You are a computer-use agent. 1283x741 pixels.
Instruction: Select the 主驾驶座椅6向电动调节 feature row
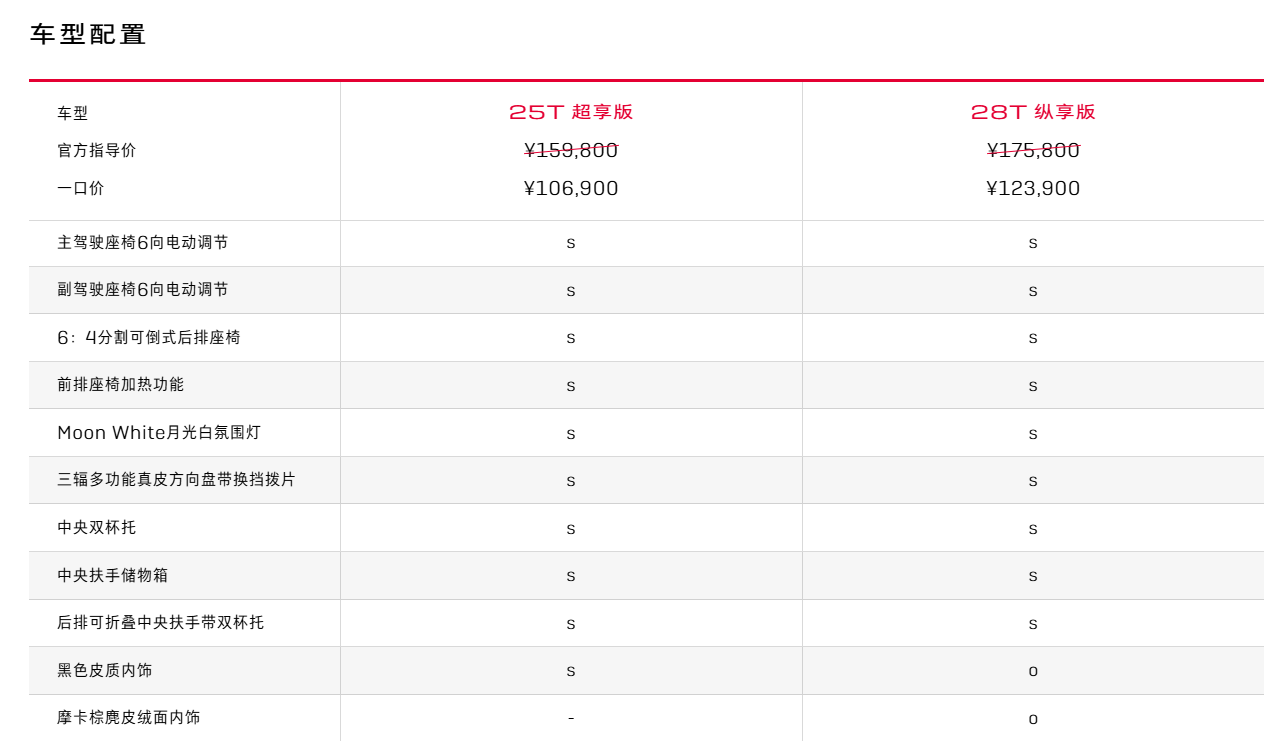(x=143, y=243)
